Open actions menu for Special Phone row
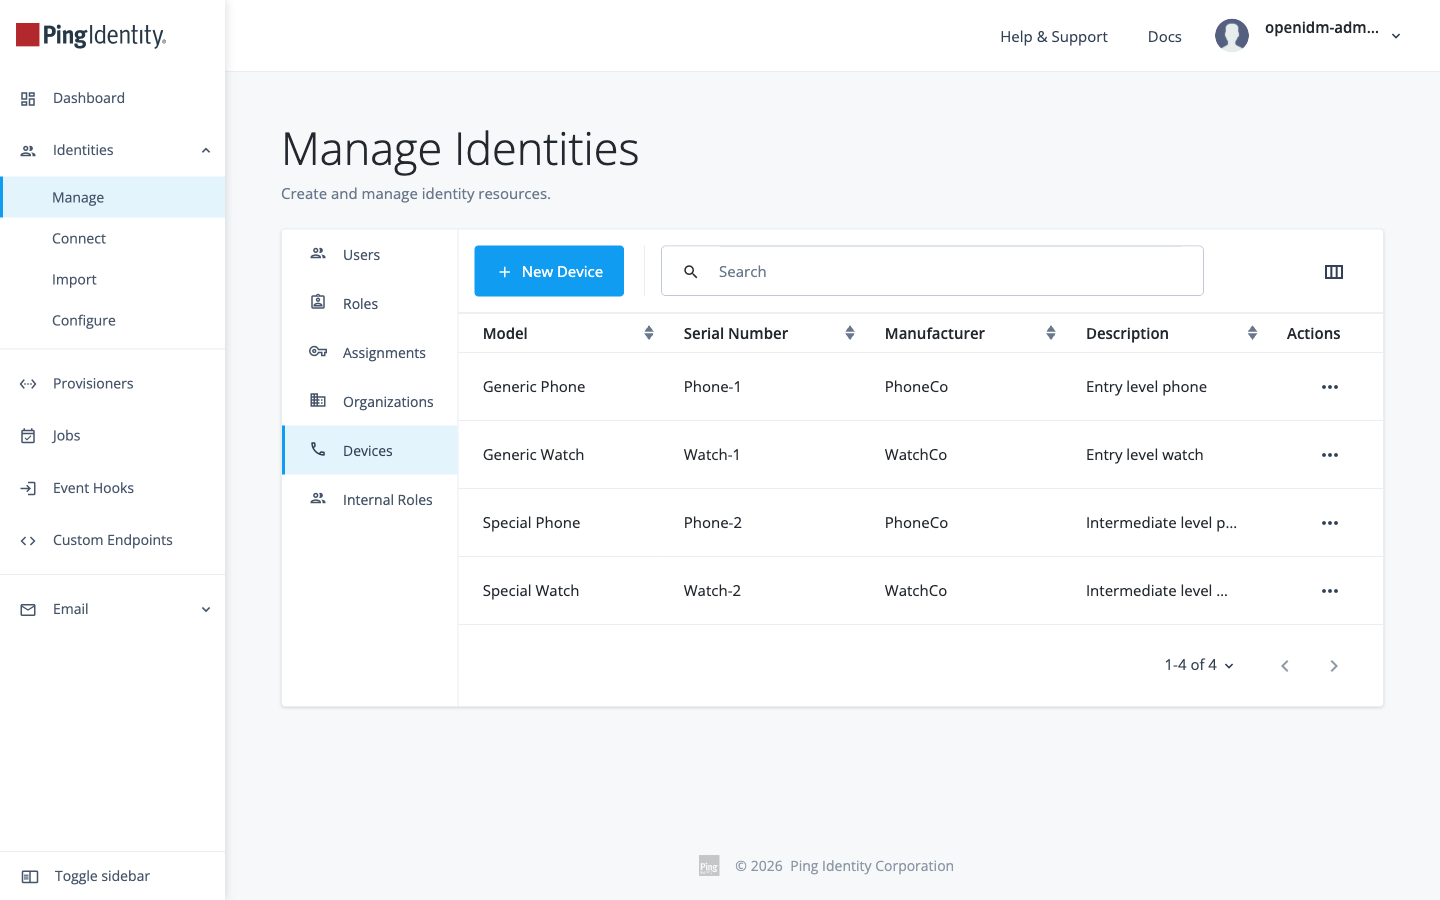 1329,523
